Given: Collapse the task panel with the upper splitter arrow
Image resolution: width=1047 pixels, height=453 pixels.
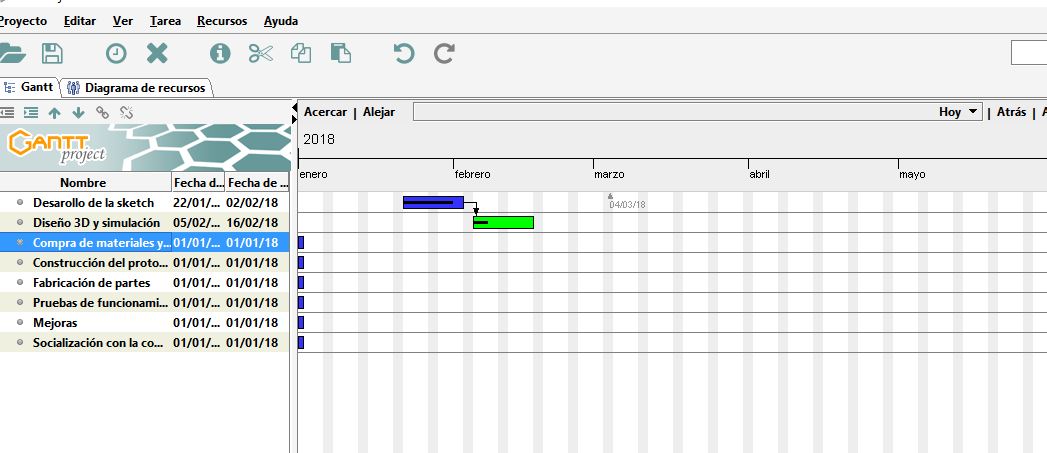Looking at the screenshot, I should (294, 107).
